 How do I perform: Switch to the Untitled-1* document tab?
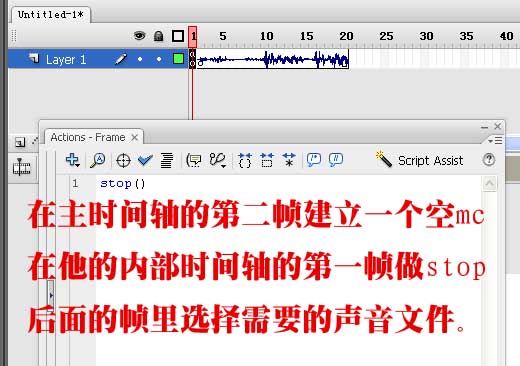point(51,15)
